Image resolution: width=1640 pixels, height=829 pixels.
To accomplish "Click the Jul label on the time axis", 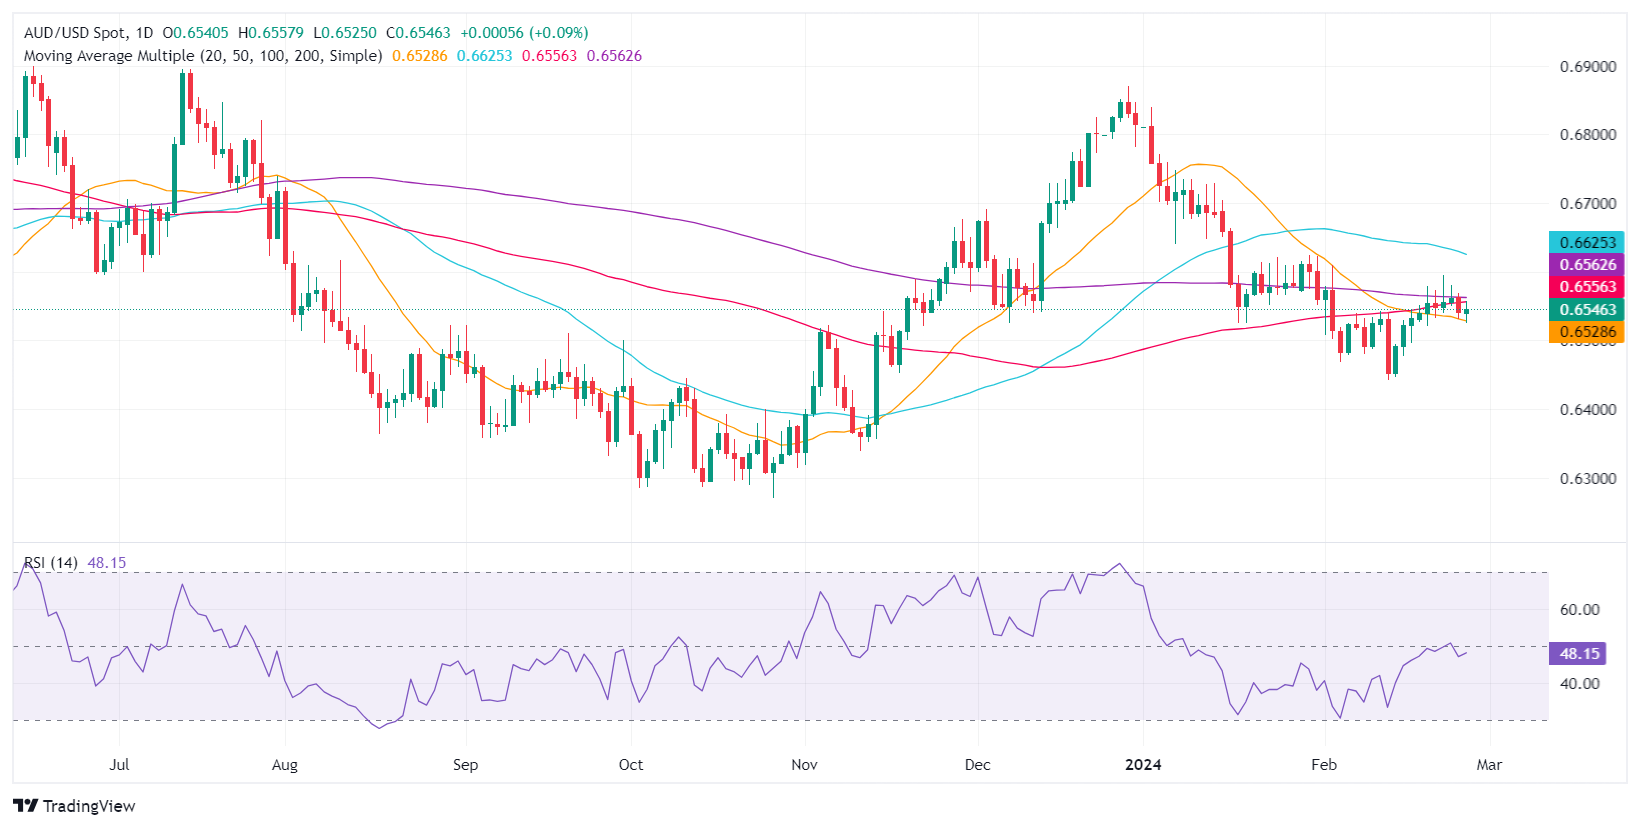I will (119, 765).
